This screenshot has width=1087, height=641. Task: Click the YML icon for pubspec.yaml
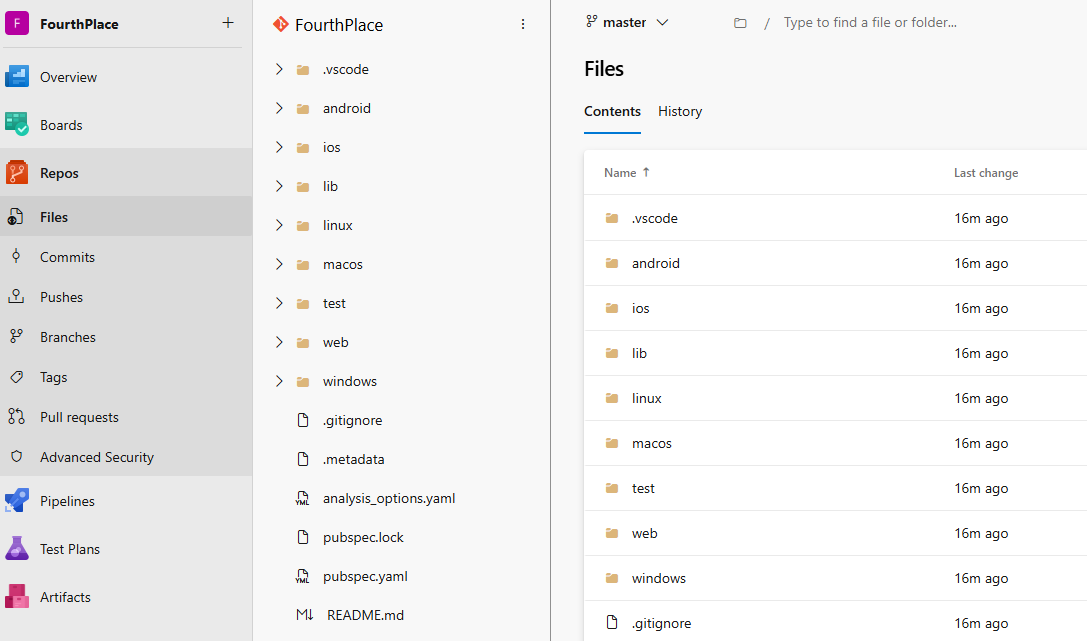302,576
